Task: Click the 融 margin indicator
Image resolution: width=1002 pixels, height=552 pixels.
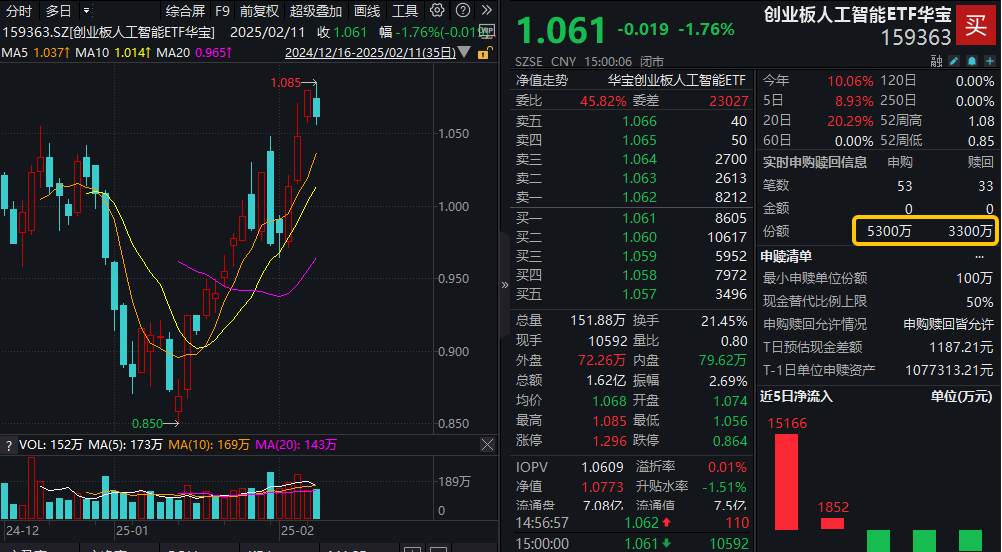Action: (936, 61)
